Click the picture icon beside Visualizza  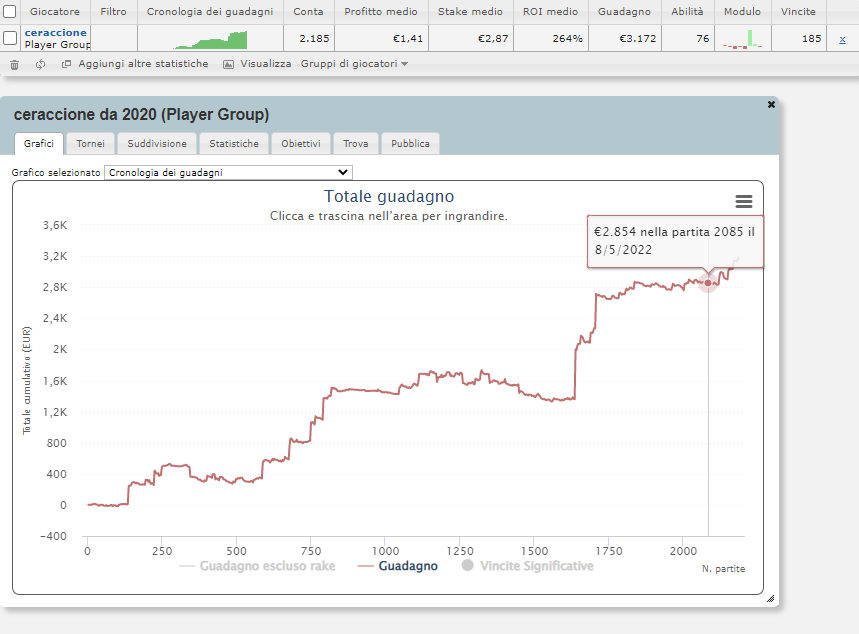coord(228,65)
